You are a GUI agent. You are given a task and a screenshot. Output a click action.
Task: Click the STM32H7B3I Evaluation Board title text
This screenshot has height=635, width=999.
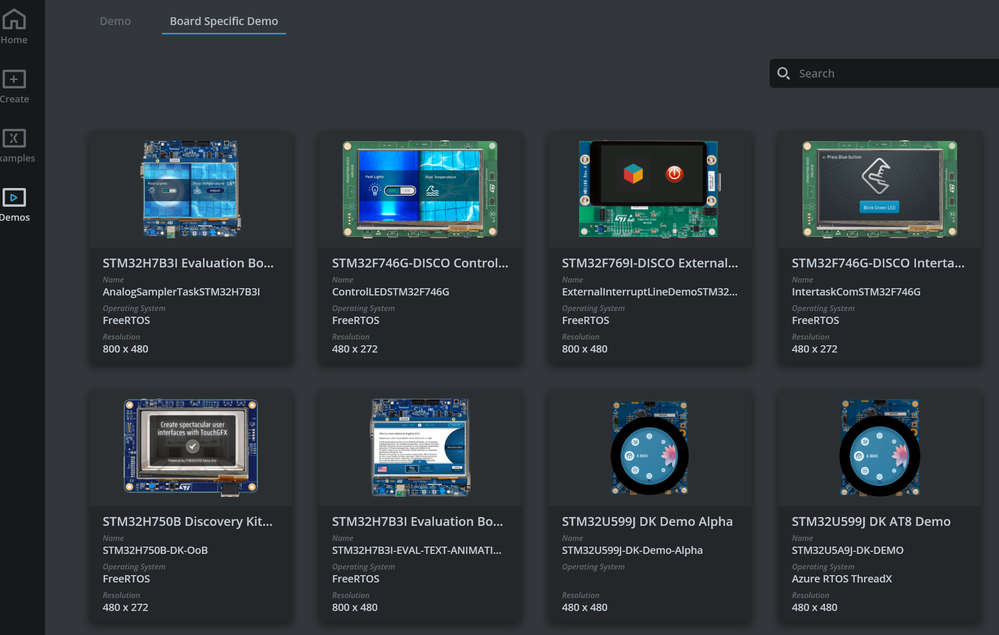(186, 263)
